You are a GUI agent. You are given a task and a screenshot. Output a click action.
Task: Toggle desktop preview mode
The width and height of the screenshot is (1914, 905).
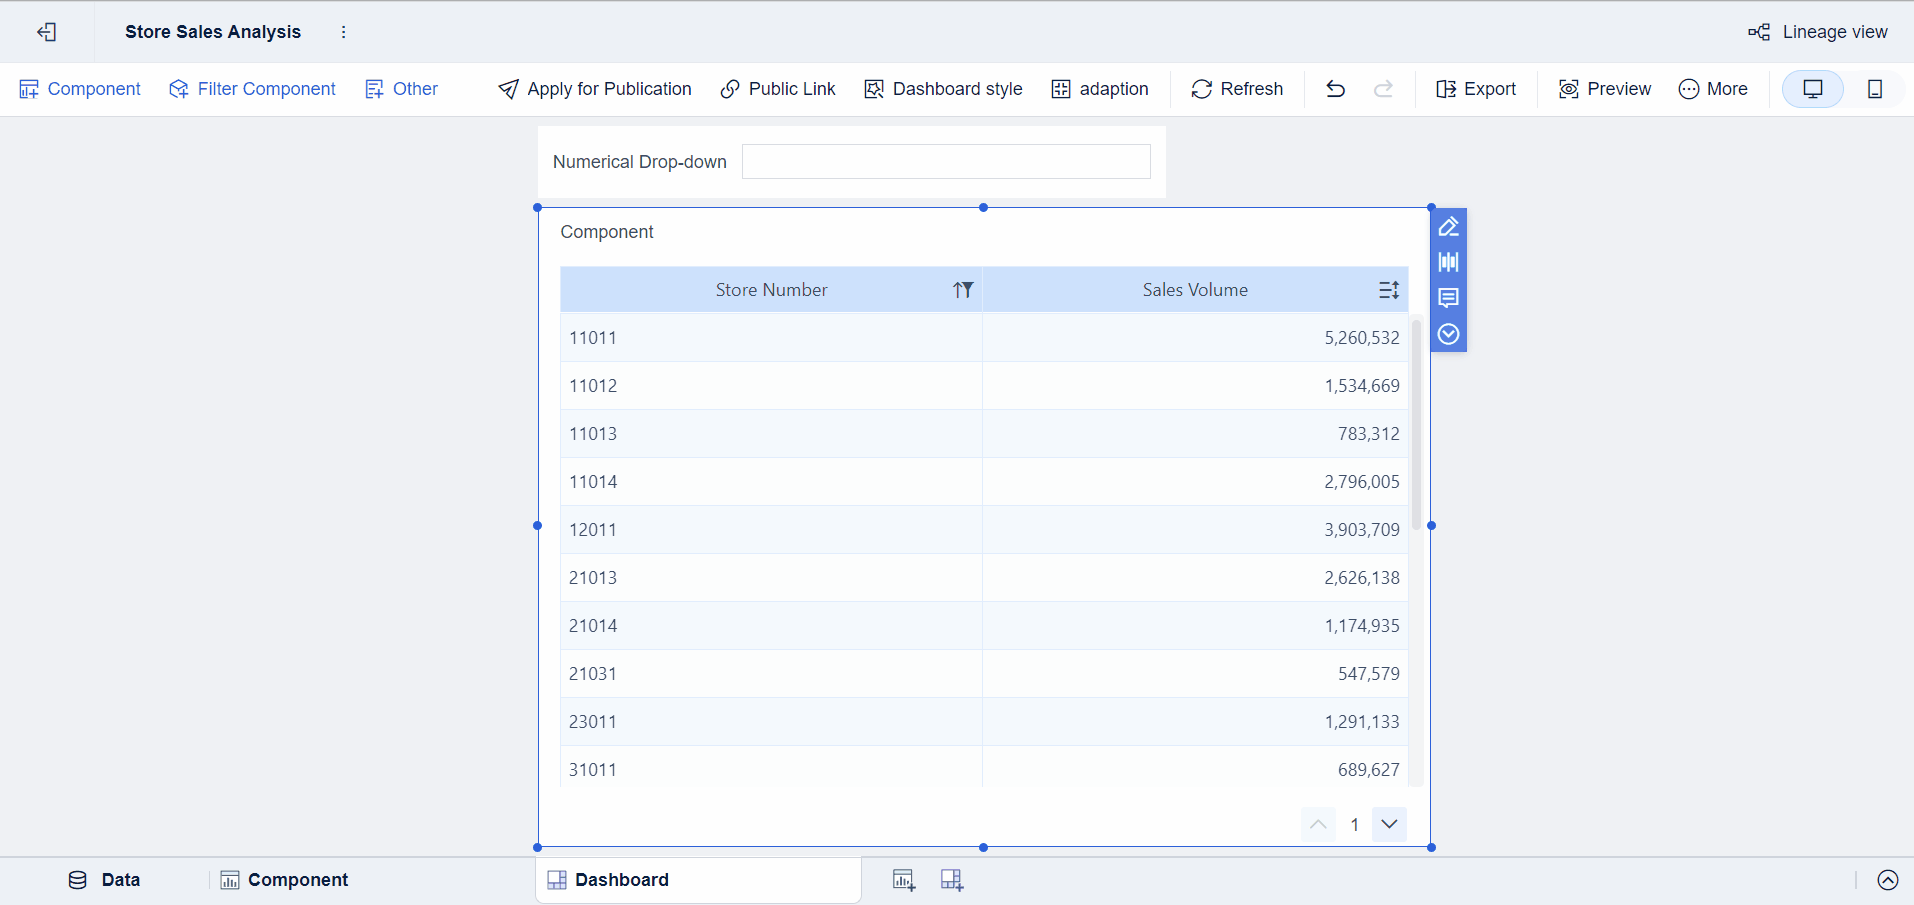pos(1813,89)
